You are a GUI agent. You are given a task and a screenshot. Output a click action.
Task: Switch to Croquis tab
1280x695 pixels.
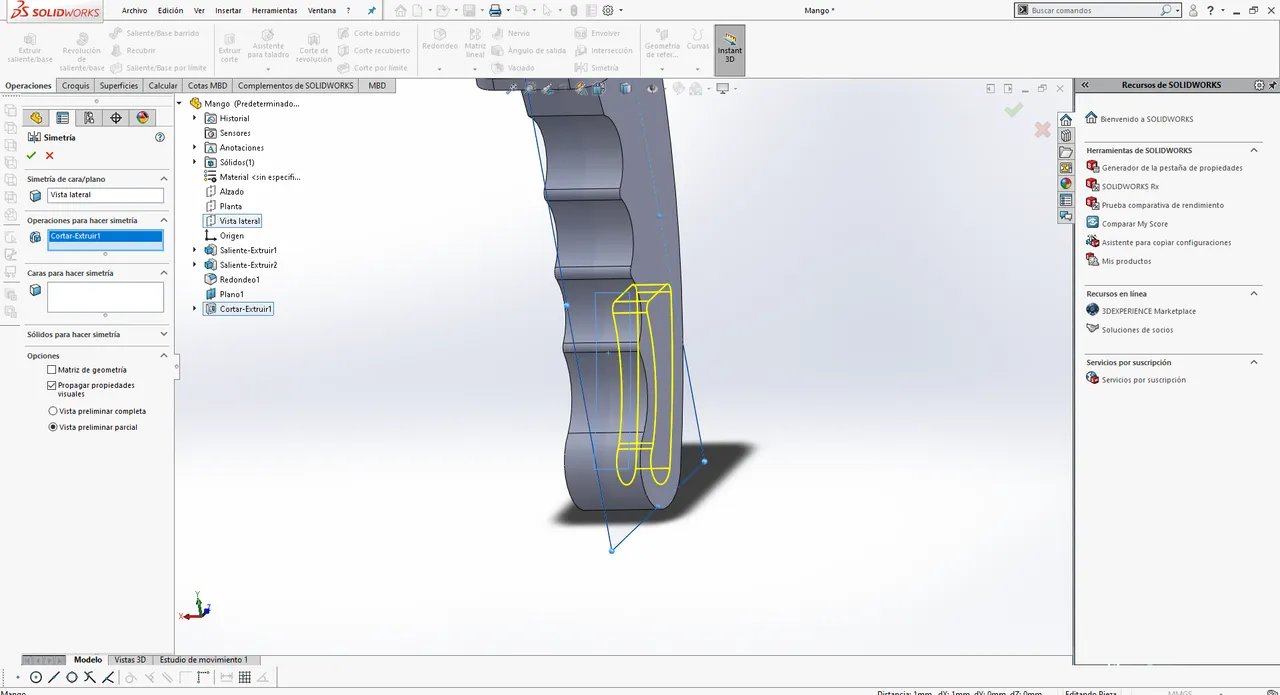click(76, 86)
